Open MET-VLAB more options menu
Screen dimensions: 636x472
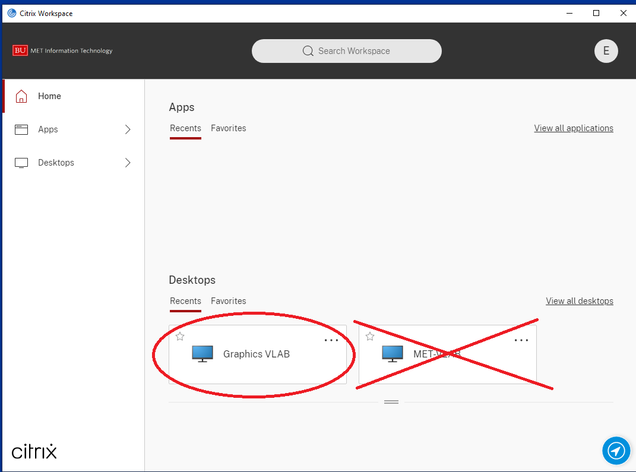(521, 340)
